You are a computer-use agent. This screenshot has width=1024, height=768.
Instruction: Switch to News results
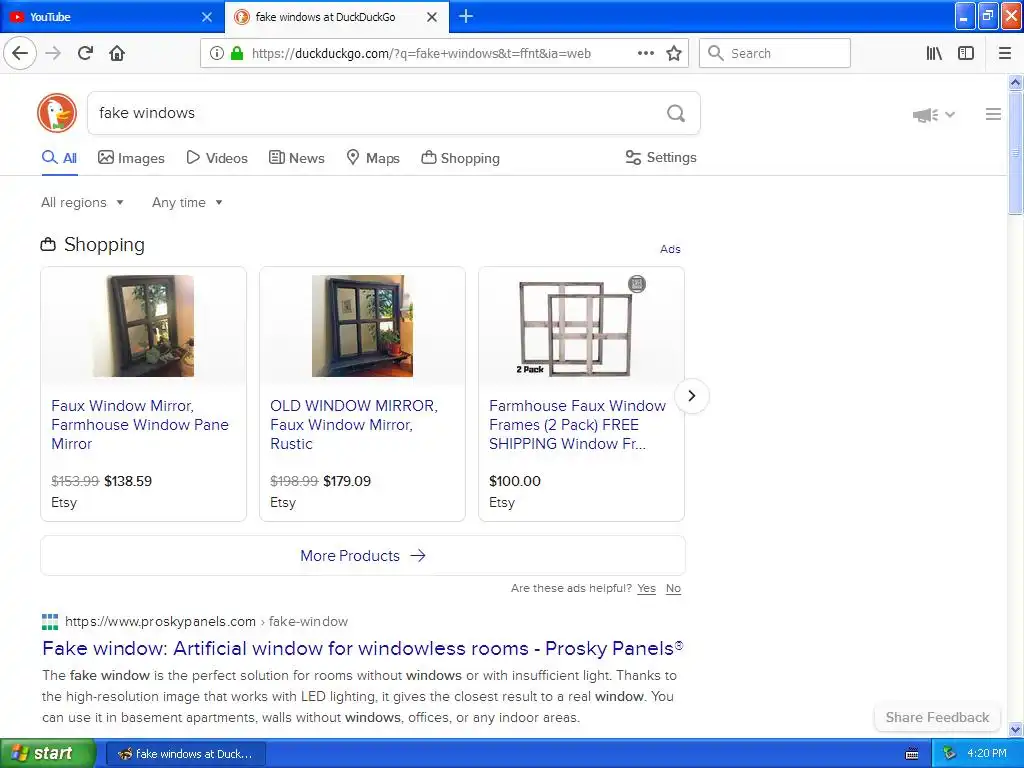pyautogui.click(x=296, y=158)
